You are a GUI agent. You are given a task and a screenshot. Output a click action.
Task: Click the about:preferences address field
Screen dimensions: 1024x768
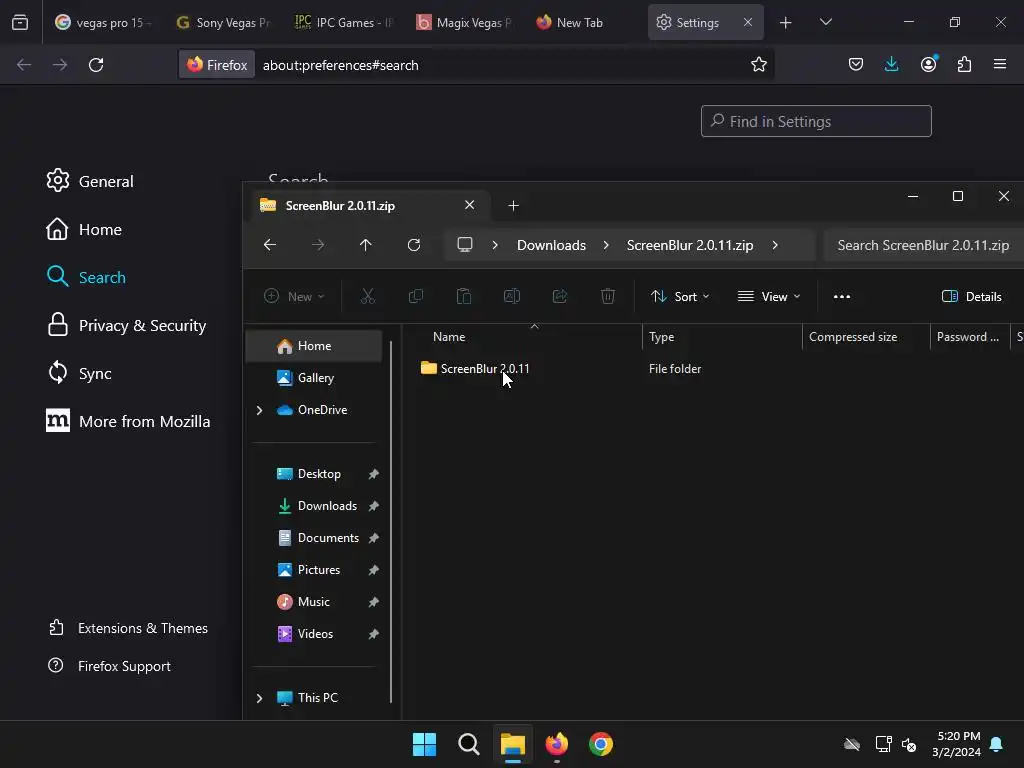pyautogui.click(x=341, y=65)
